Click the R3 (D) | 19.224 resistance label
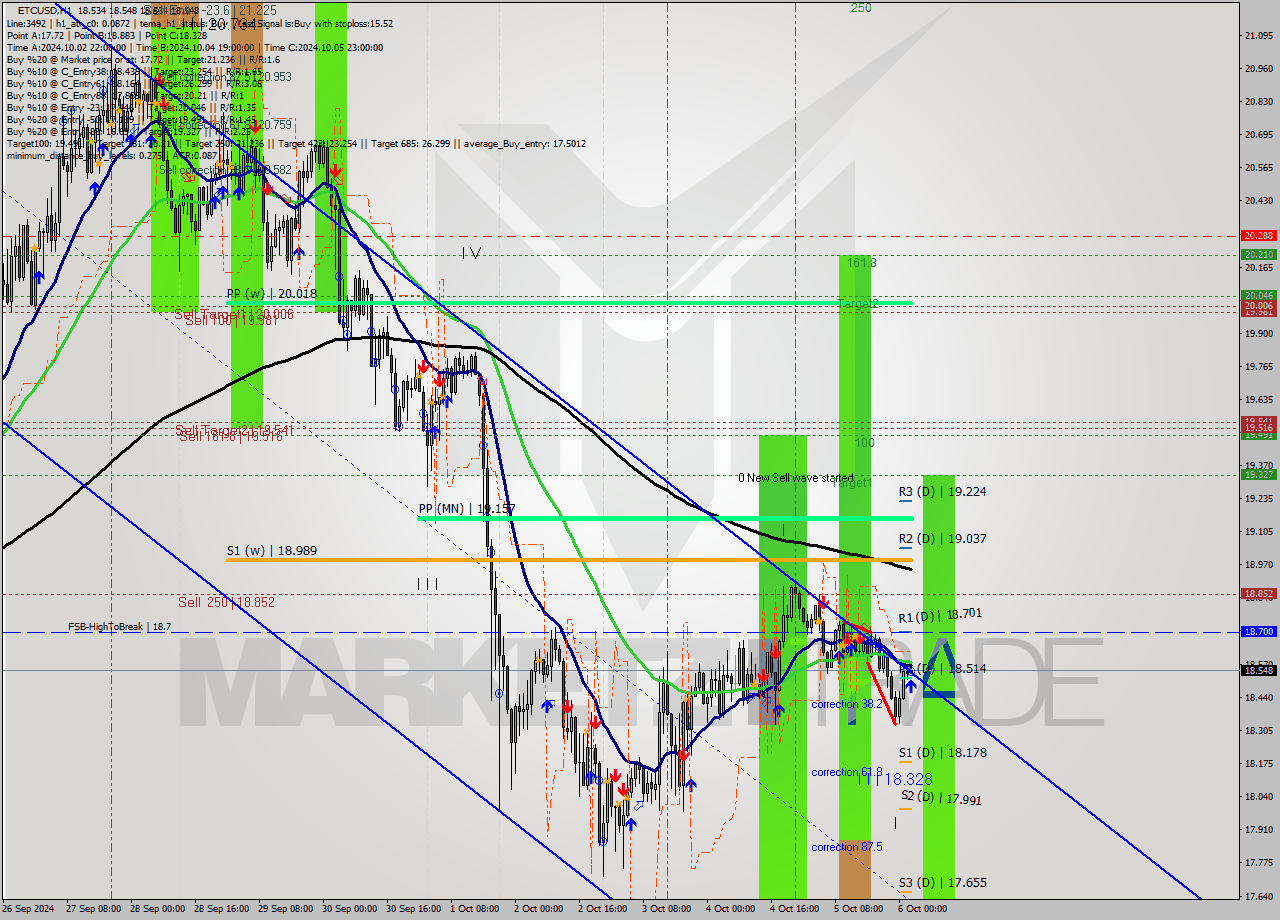Viewport: 1280px width, 920px height. pyautogui.click(x=942, y=492)
